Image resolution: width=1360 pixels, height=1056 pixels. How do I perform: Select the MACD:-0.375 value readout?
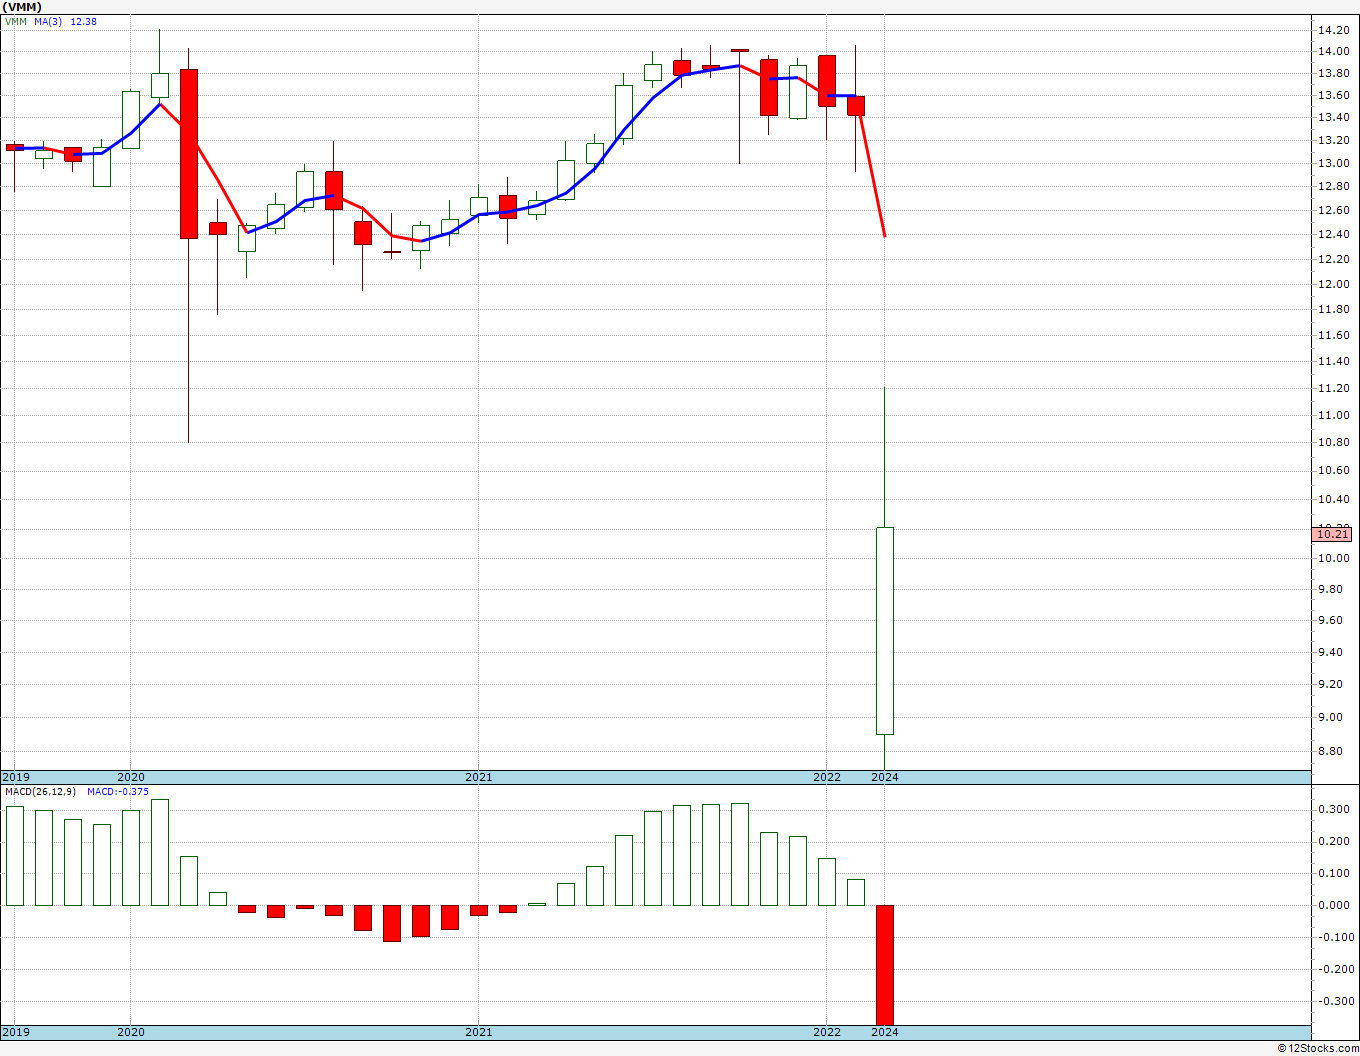(118, 792)
